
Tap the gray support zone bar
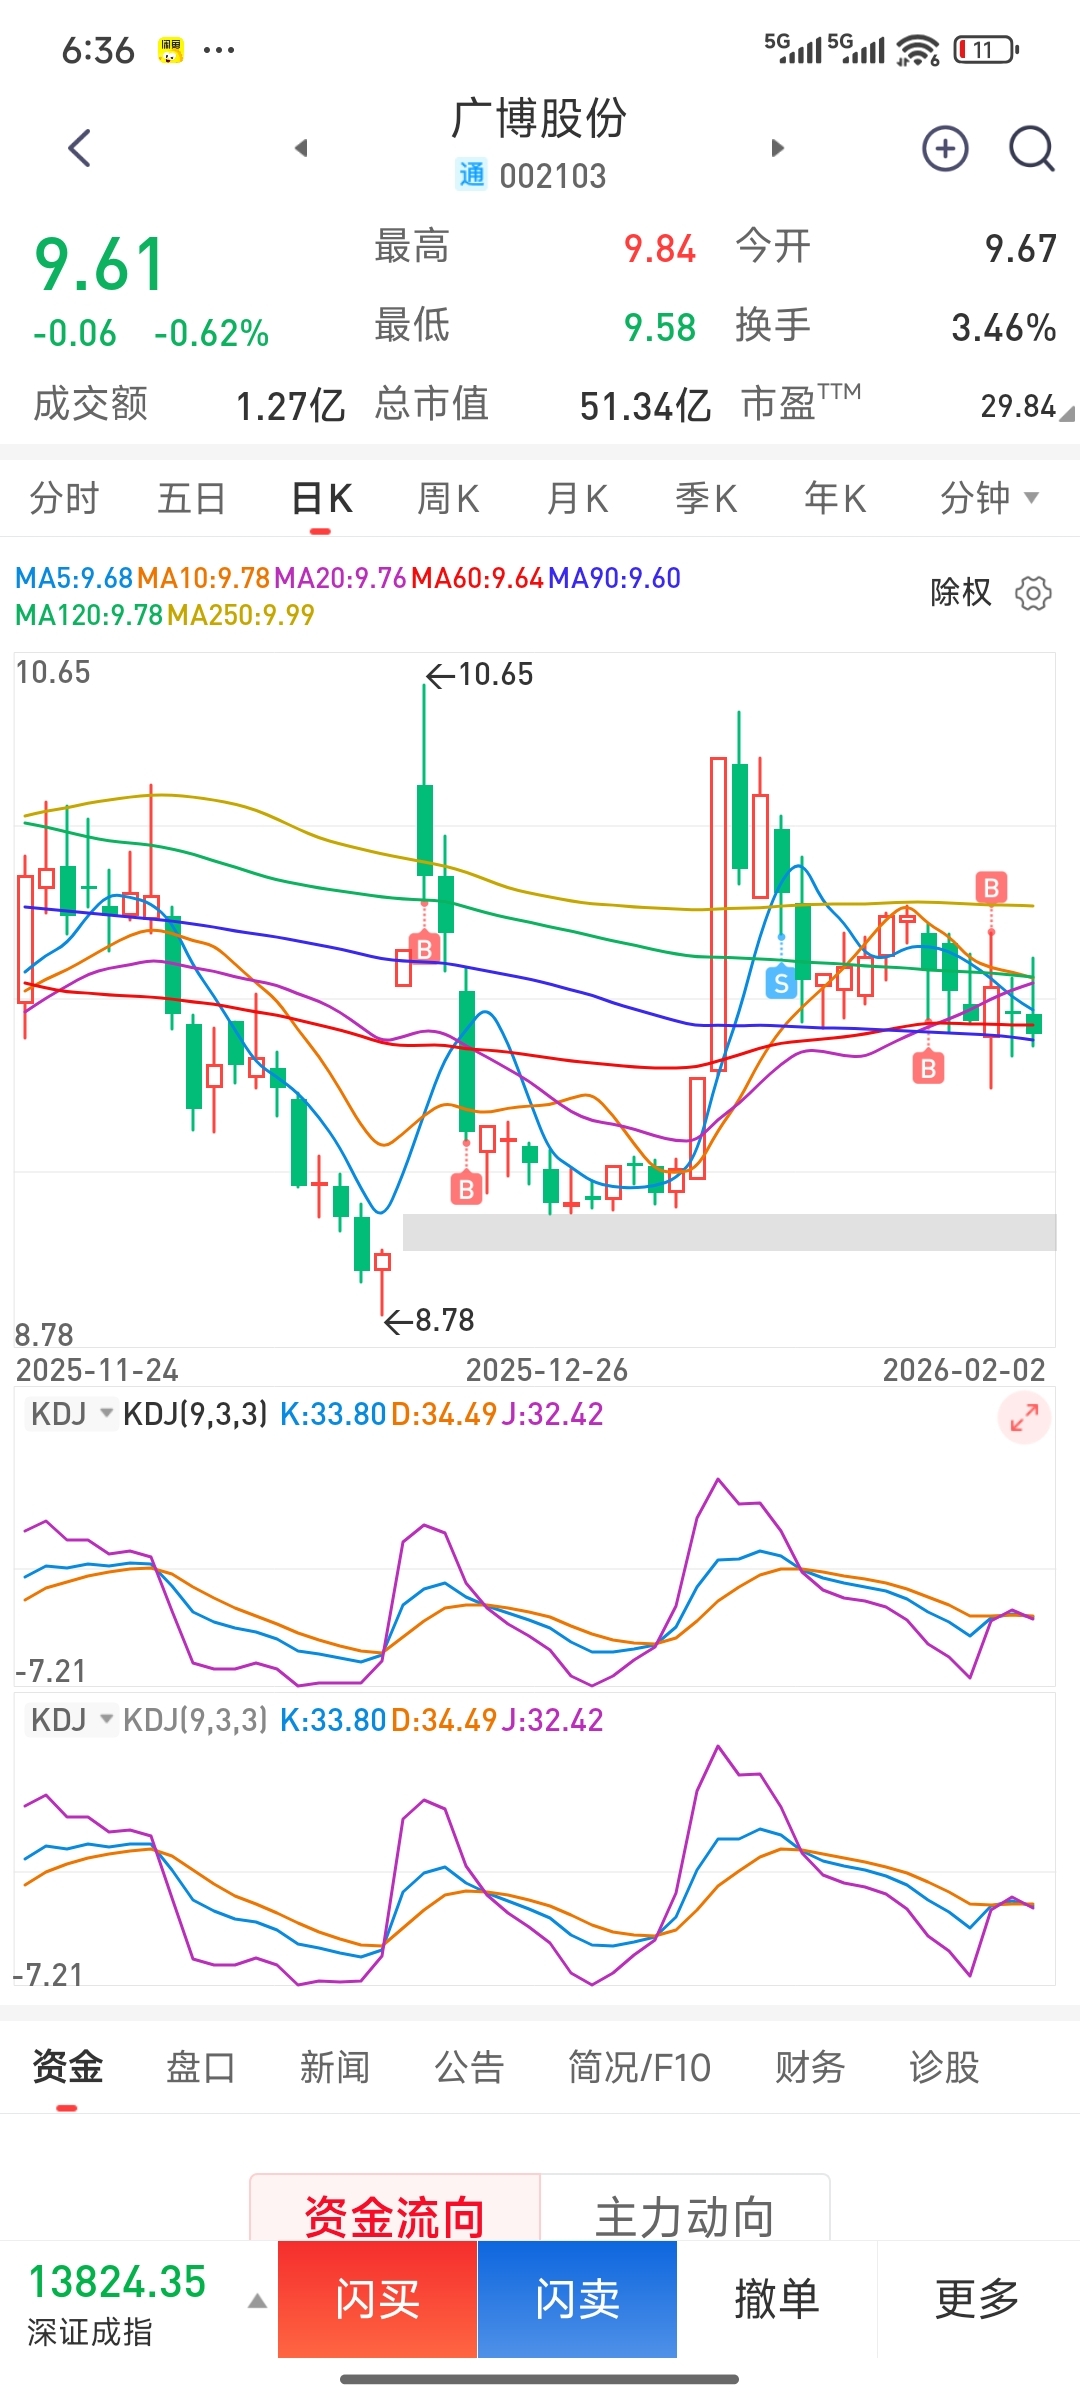pos(729,1232)
